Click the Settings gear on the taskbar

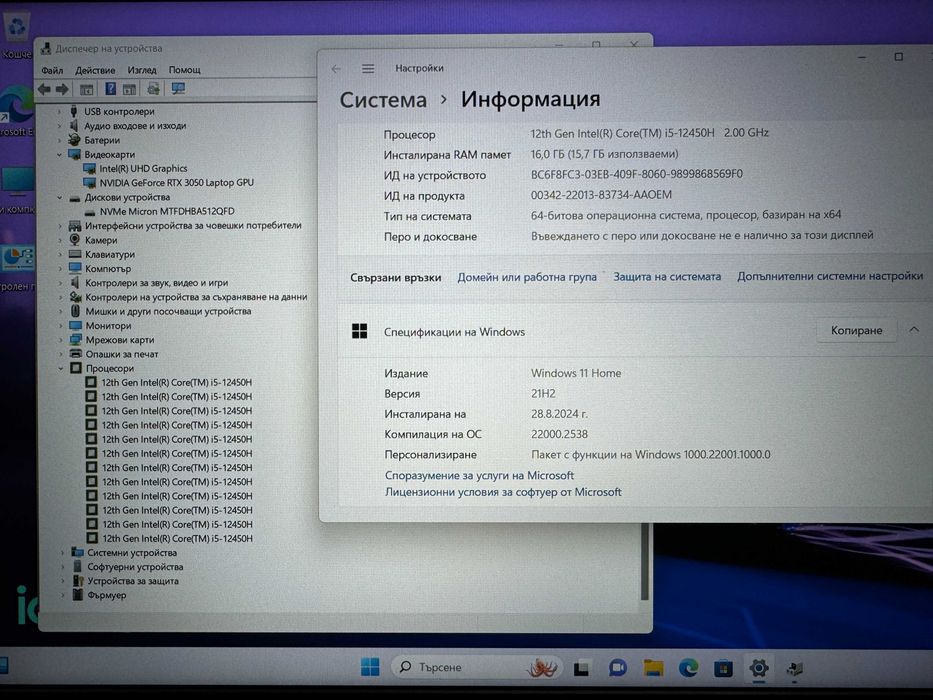coord(759,668)
